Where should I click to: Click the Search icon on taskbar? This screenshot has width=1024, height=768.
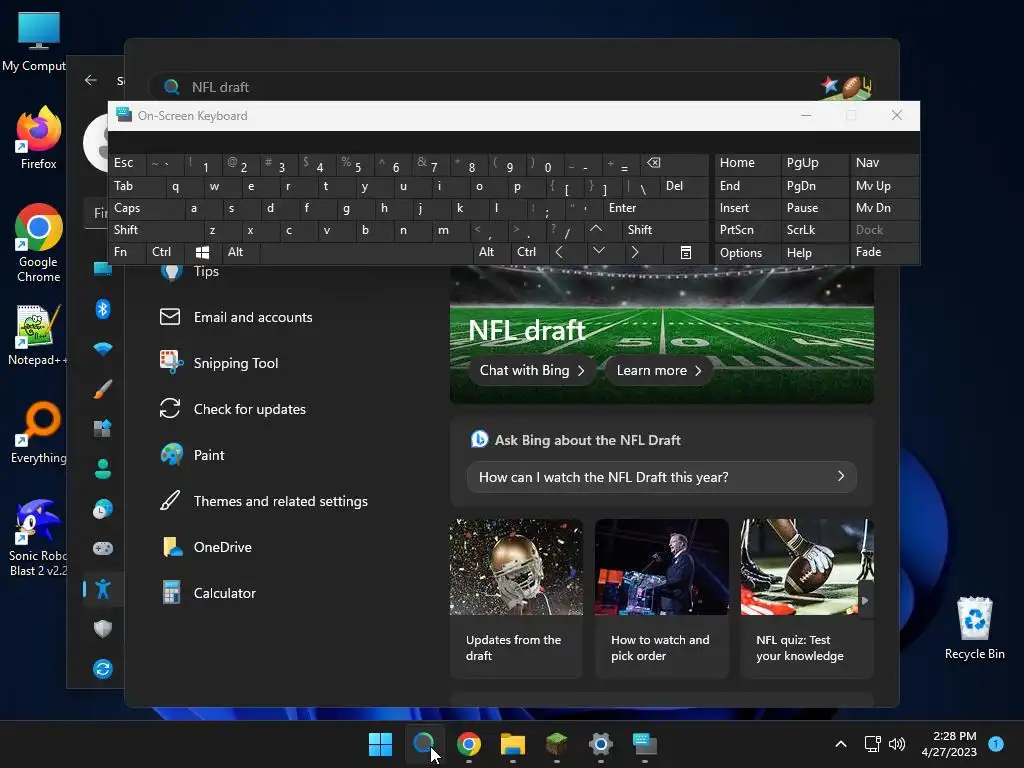[424, 744]
